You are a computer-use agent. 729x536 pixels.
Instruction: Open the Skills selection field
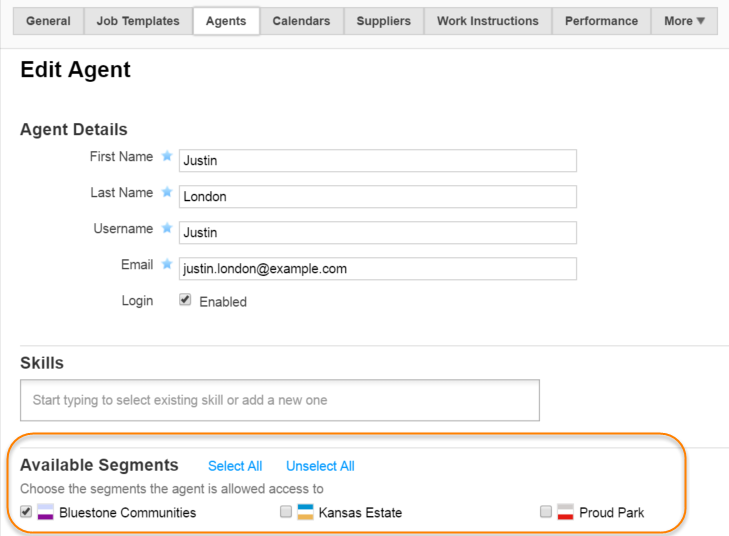click(x=279, y=400)
